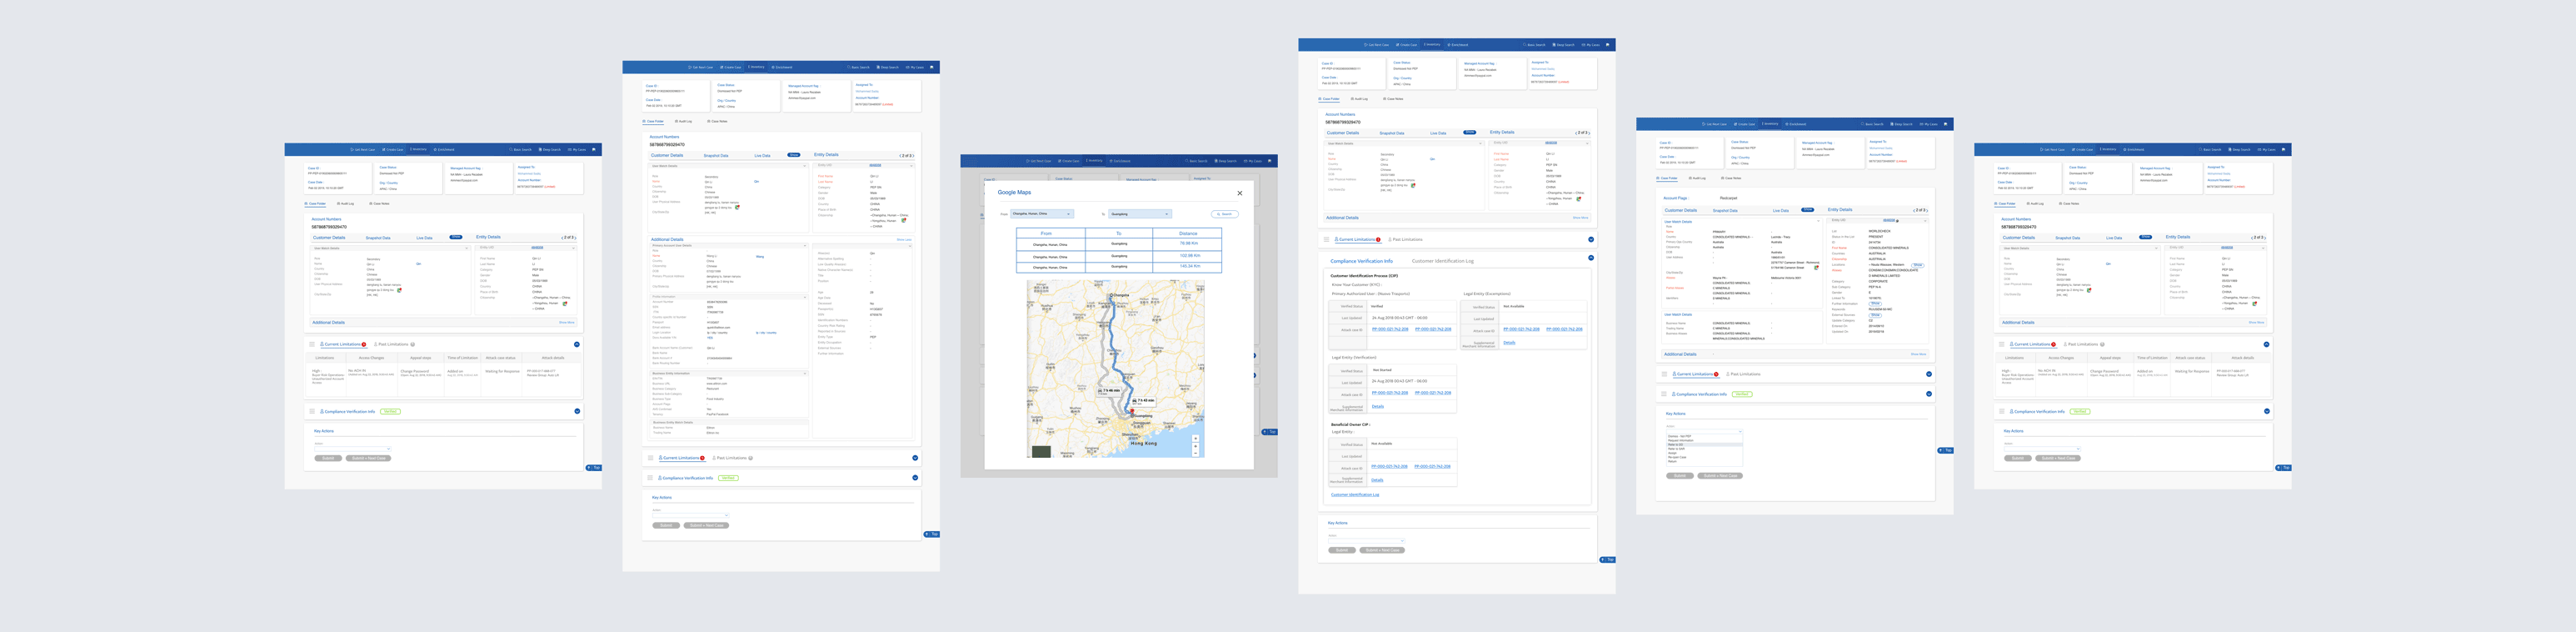This screenshot has height=632, width=2576.
Task: Open the Customer Identification Log tab
Action: (x=1442, y=261)
